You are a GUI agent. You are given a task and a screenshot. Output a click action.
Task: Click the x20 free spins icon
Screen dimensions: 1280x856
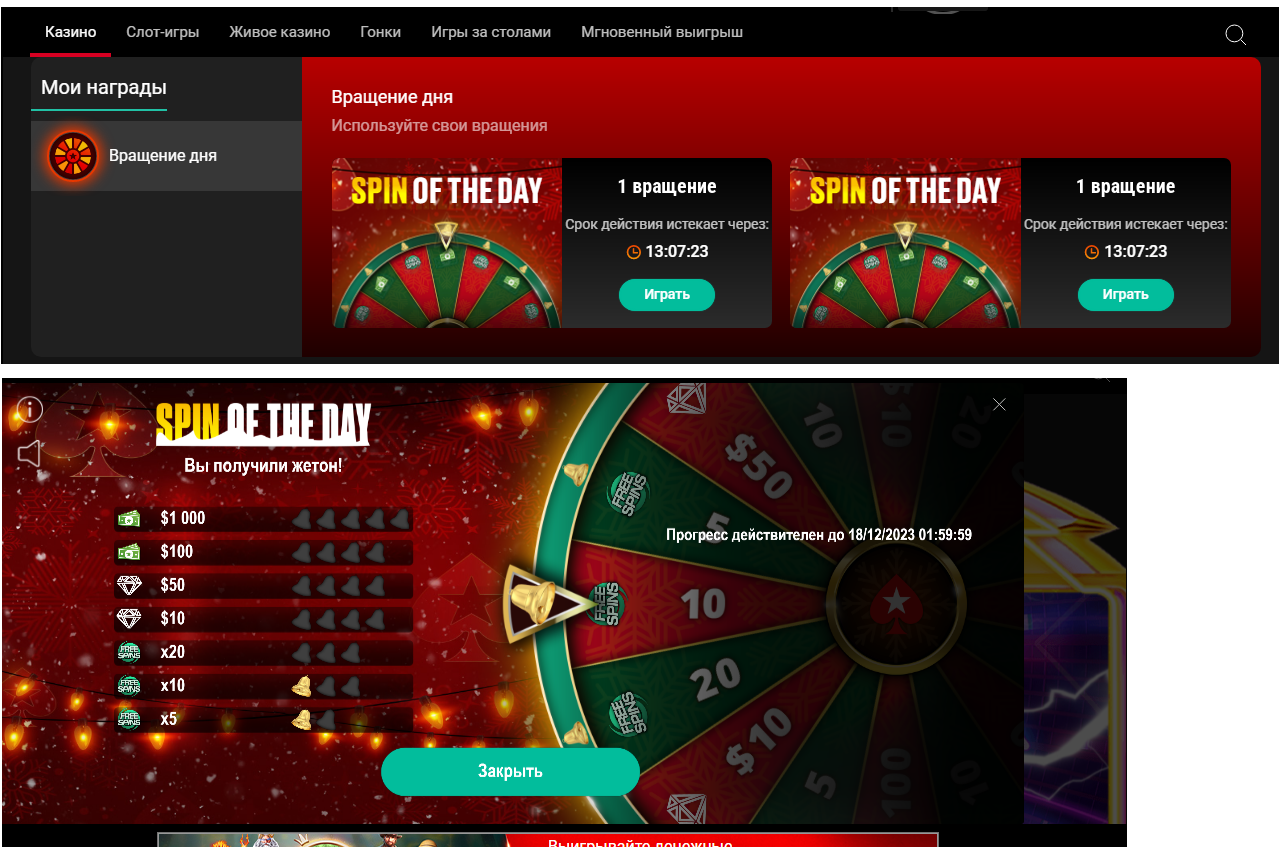coord(129,652)
